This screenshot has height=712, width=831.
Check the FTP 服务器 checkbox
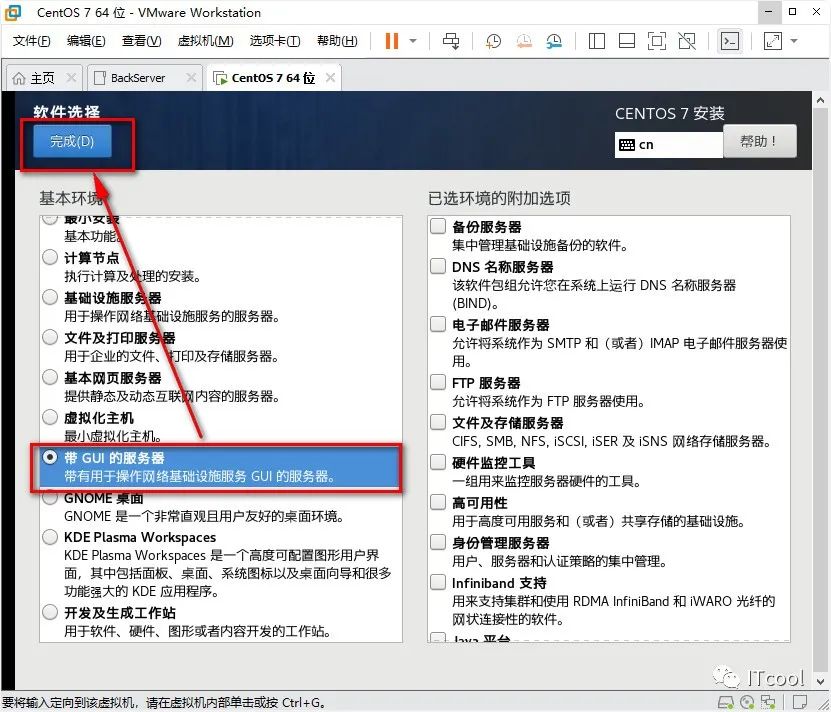click(438, 382)
